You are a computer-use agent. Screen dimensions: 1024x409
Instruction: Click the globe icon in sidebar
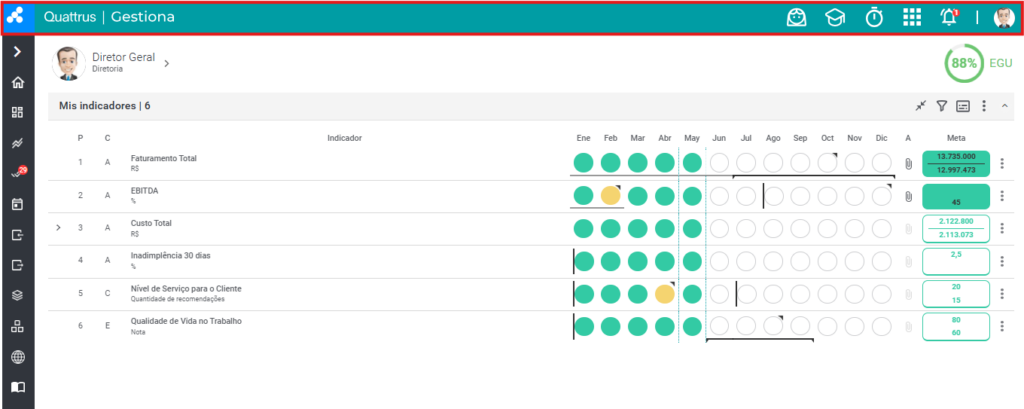(x=18, y=357)
